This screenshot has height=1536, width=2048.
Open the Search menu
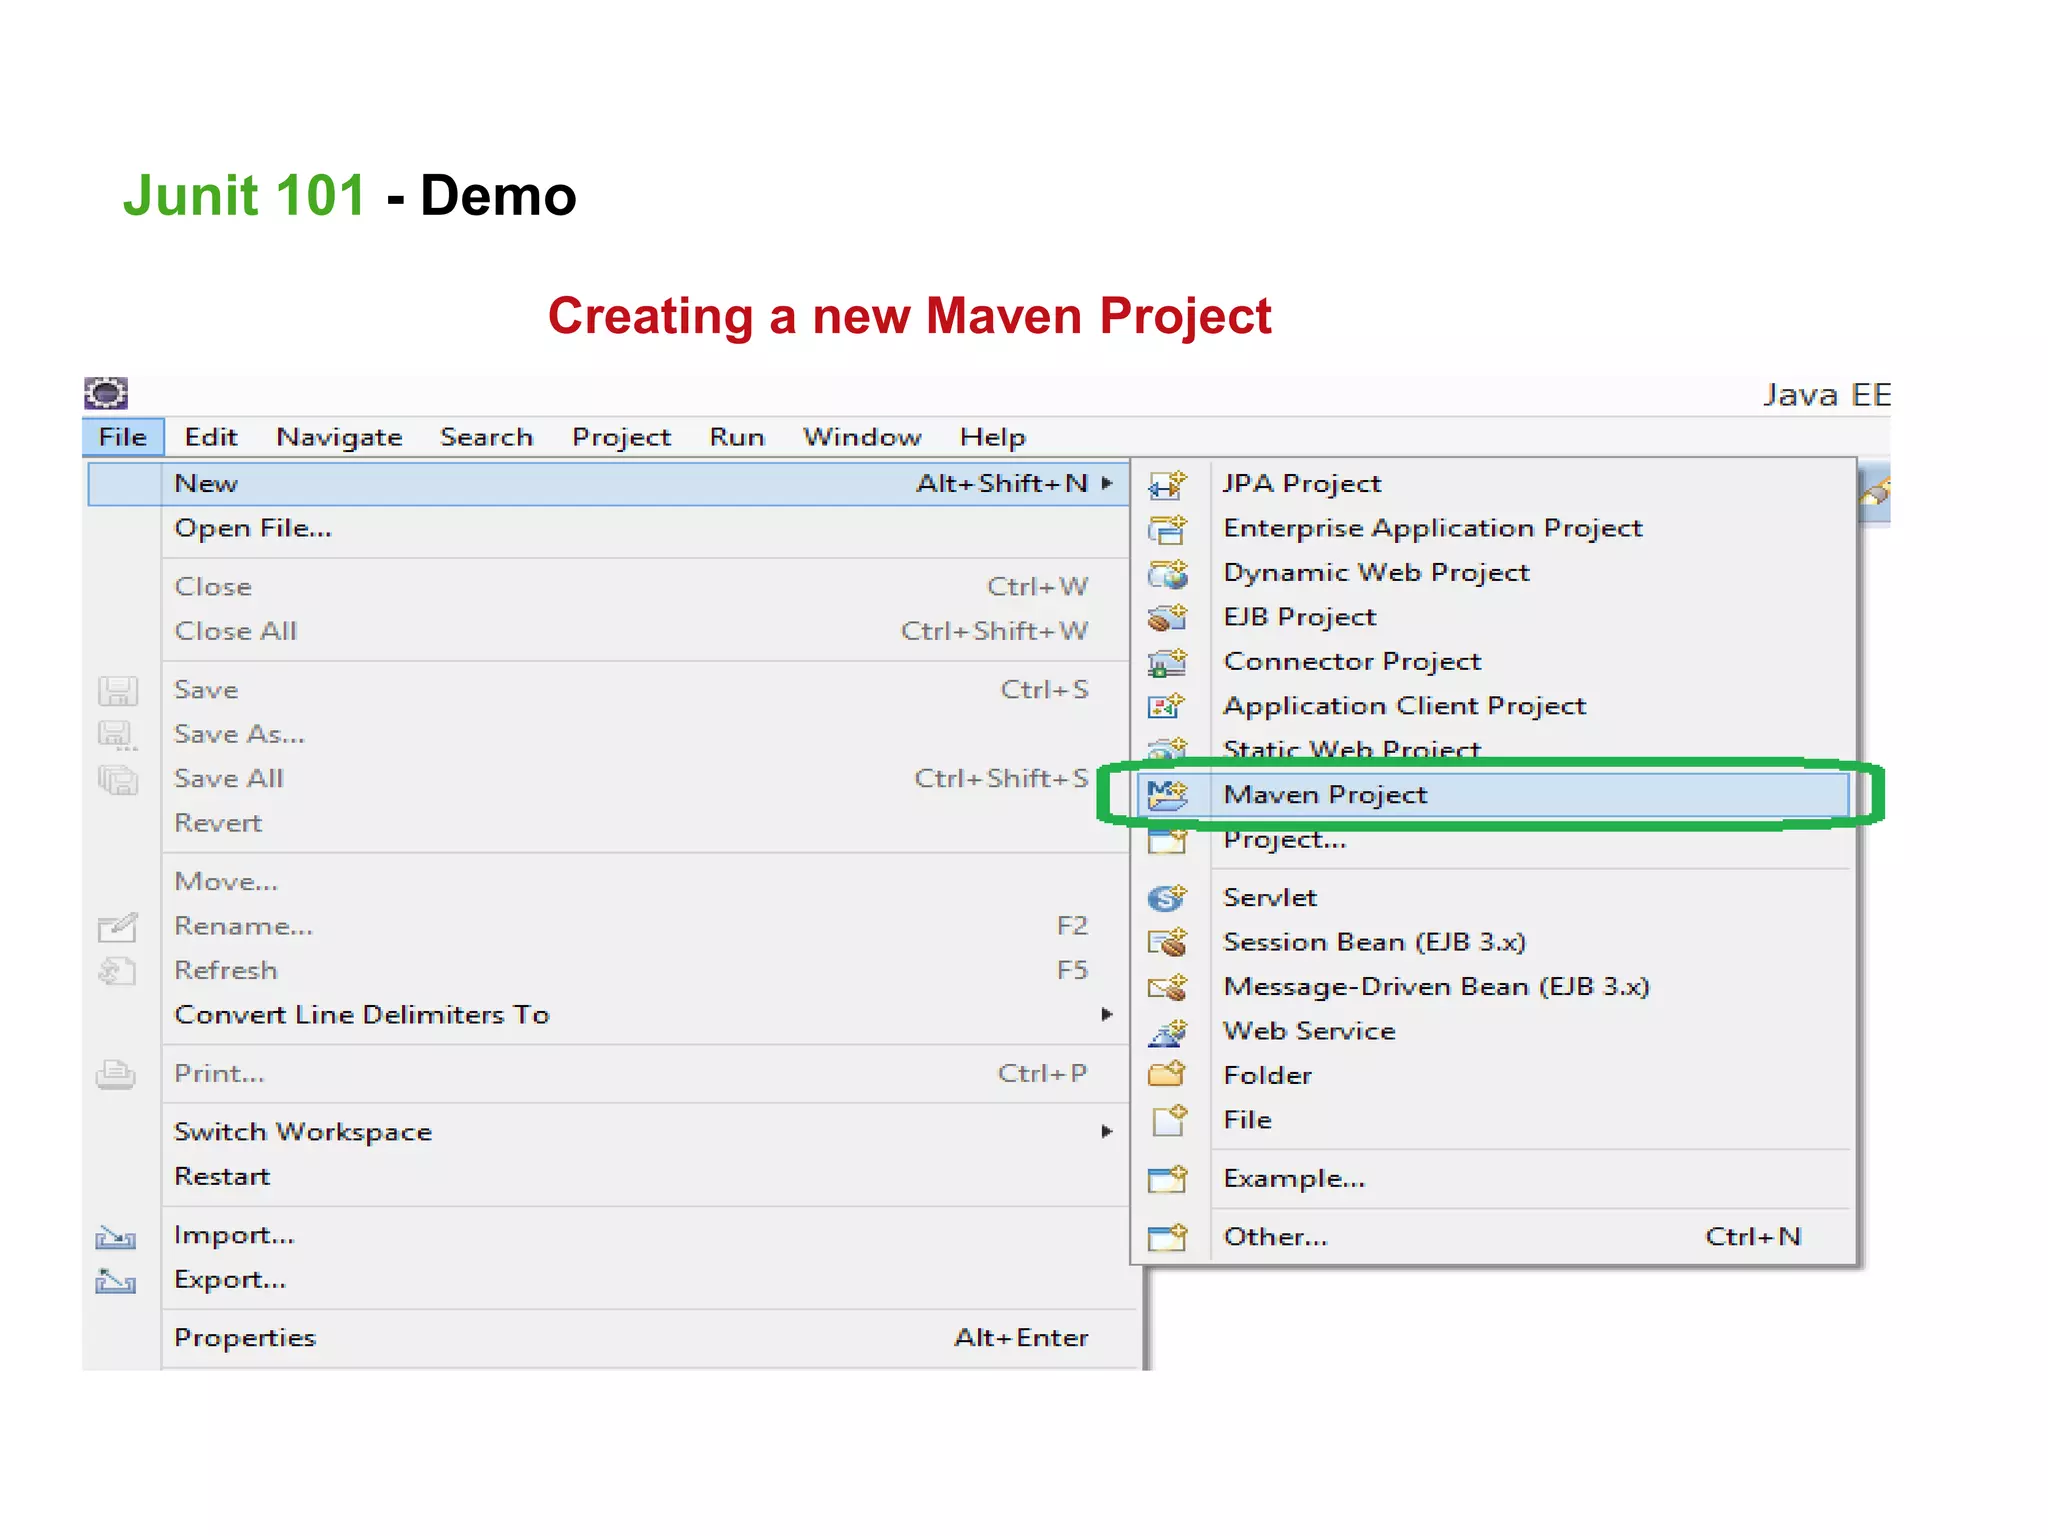[487, 437]
